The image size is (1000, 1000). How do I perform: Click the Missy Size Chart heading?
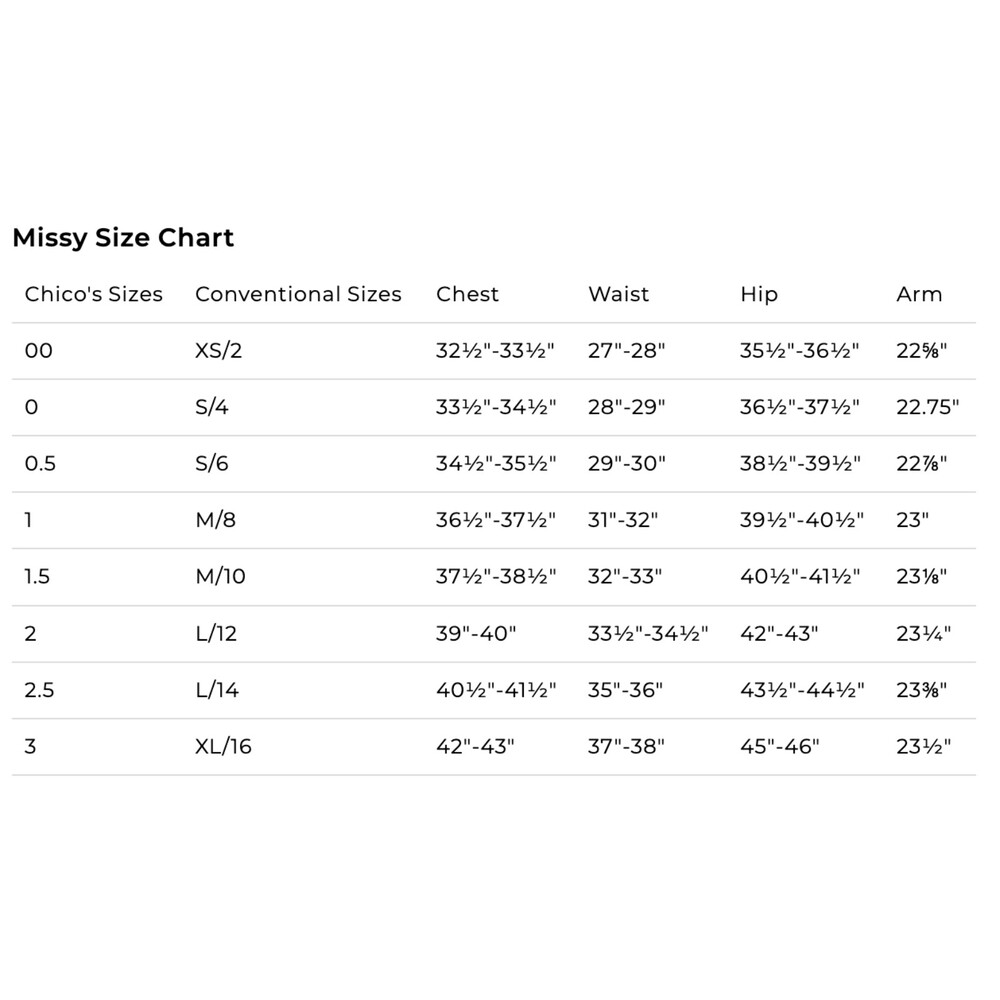coord(123,238)
